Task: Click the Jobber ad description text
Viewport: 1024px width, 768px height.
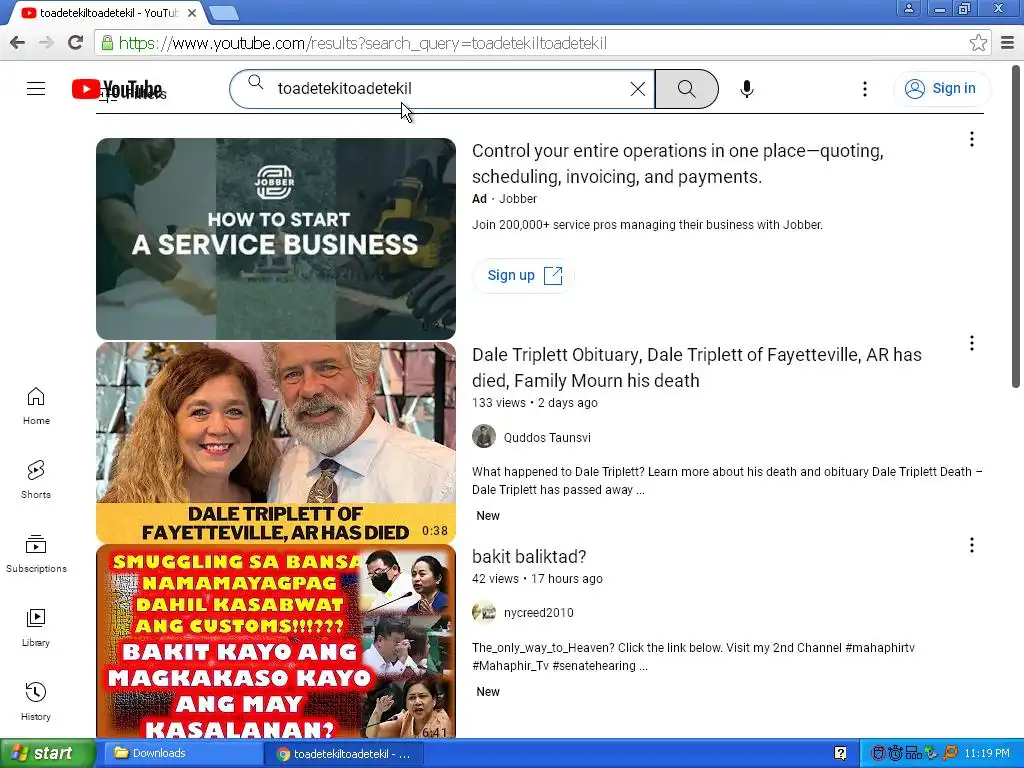Action: (647, 225)
